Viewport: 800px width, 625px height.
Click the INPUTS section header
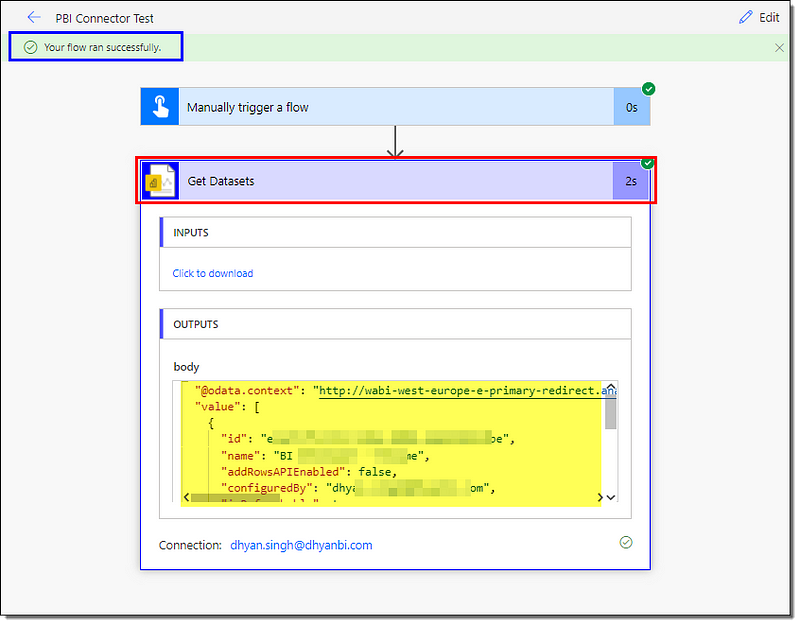click(x=395, y=232)
